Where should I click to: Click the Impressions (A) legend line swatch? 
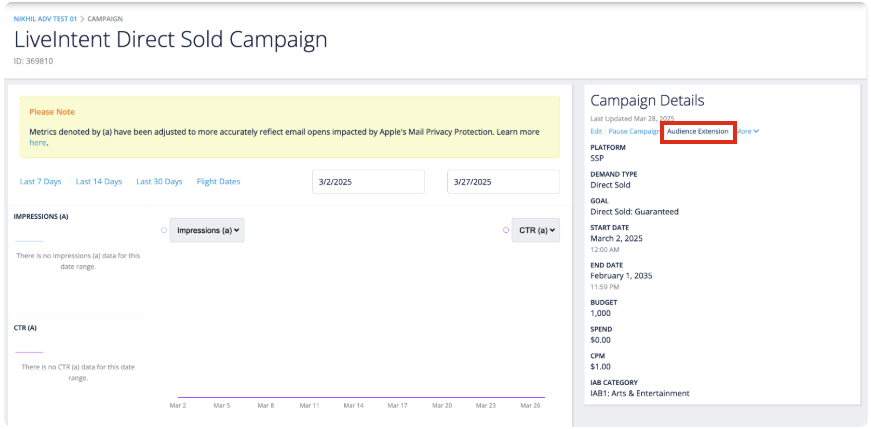(x=29, y=241)
